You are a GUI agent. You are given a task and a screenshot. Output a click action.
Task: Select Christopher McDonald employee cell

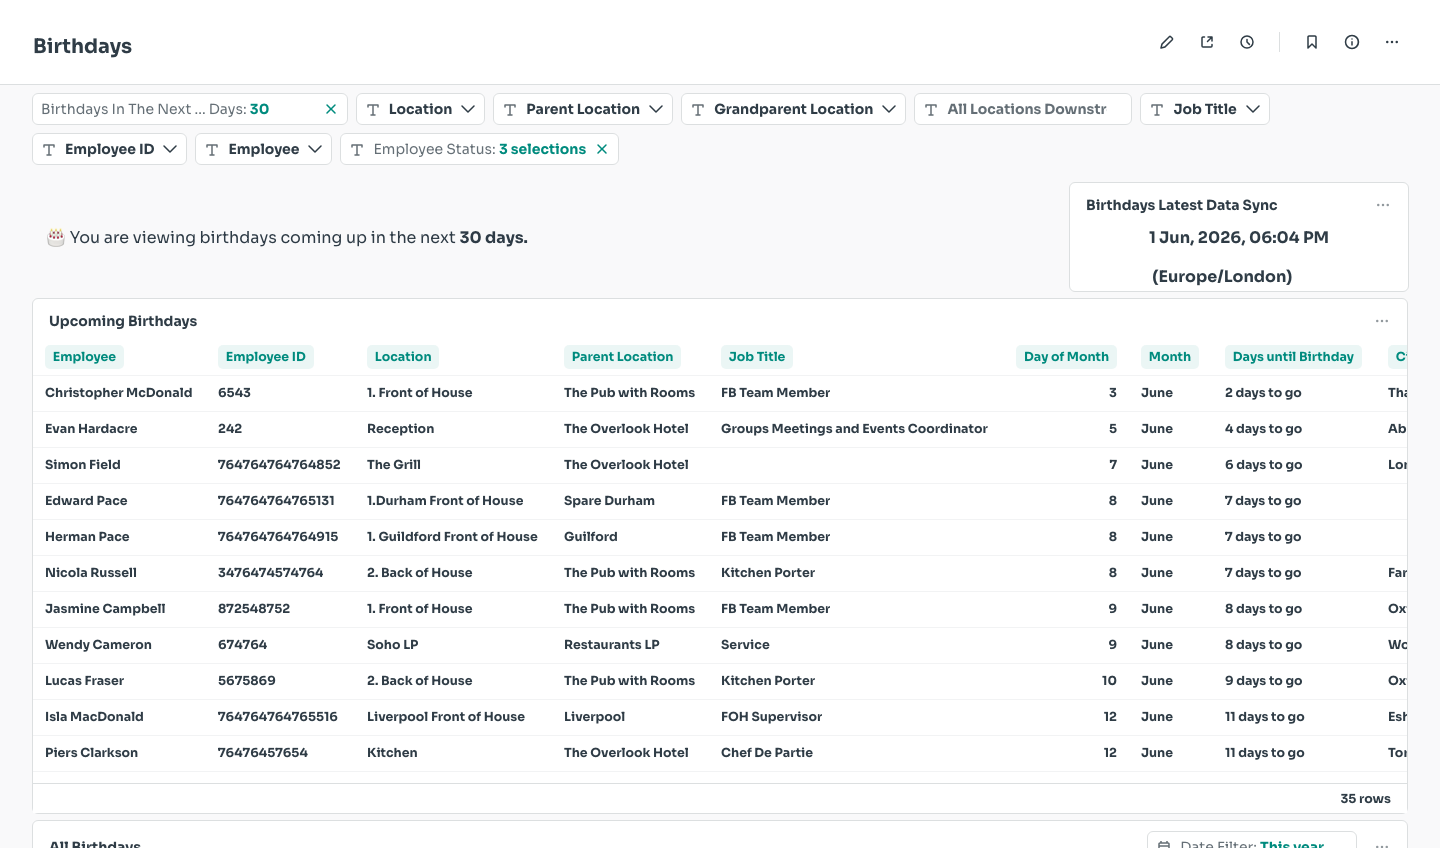(118, 393)
